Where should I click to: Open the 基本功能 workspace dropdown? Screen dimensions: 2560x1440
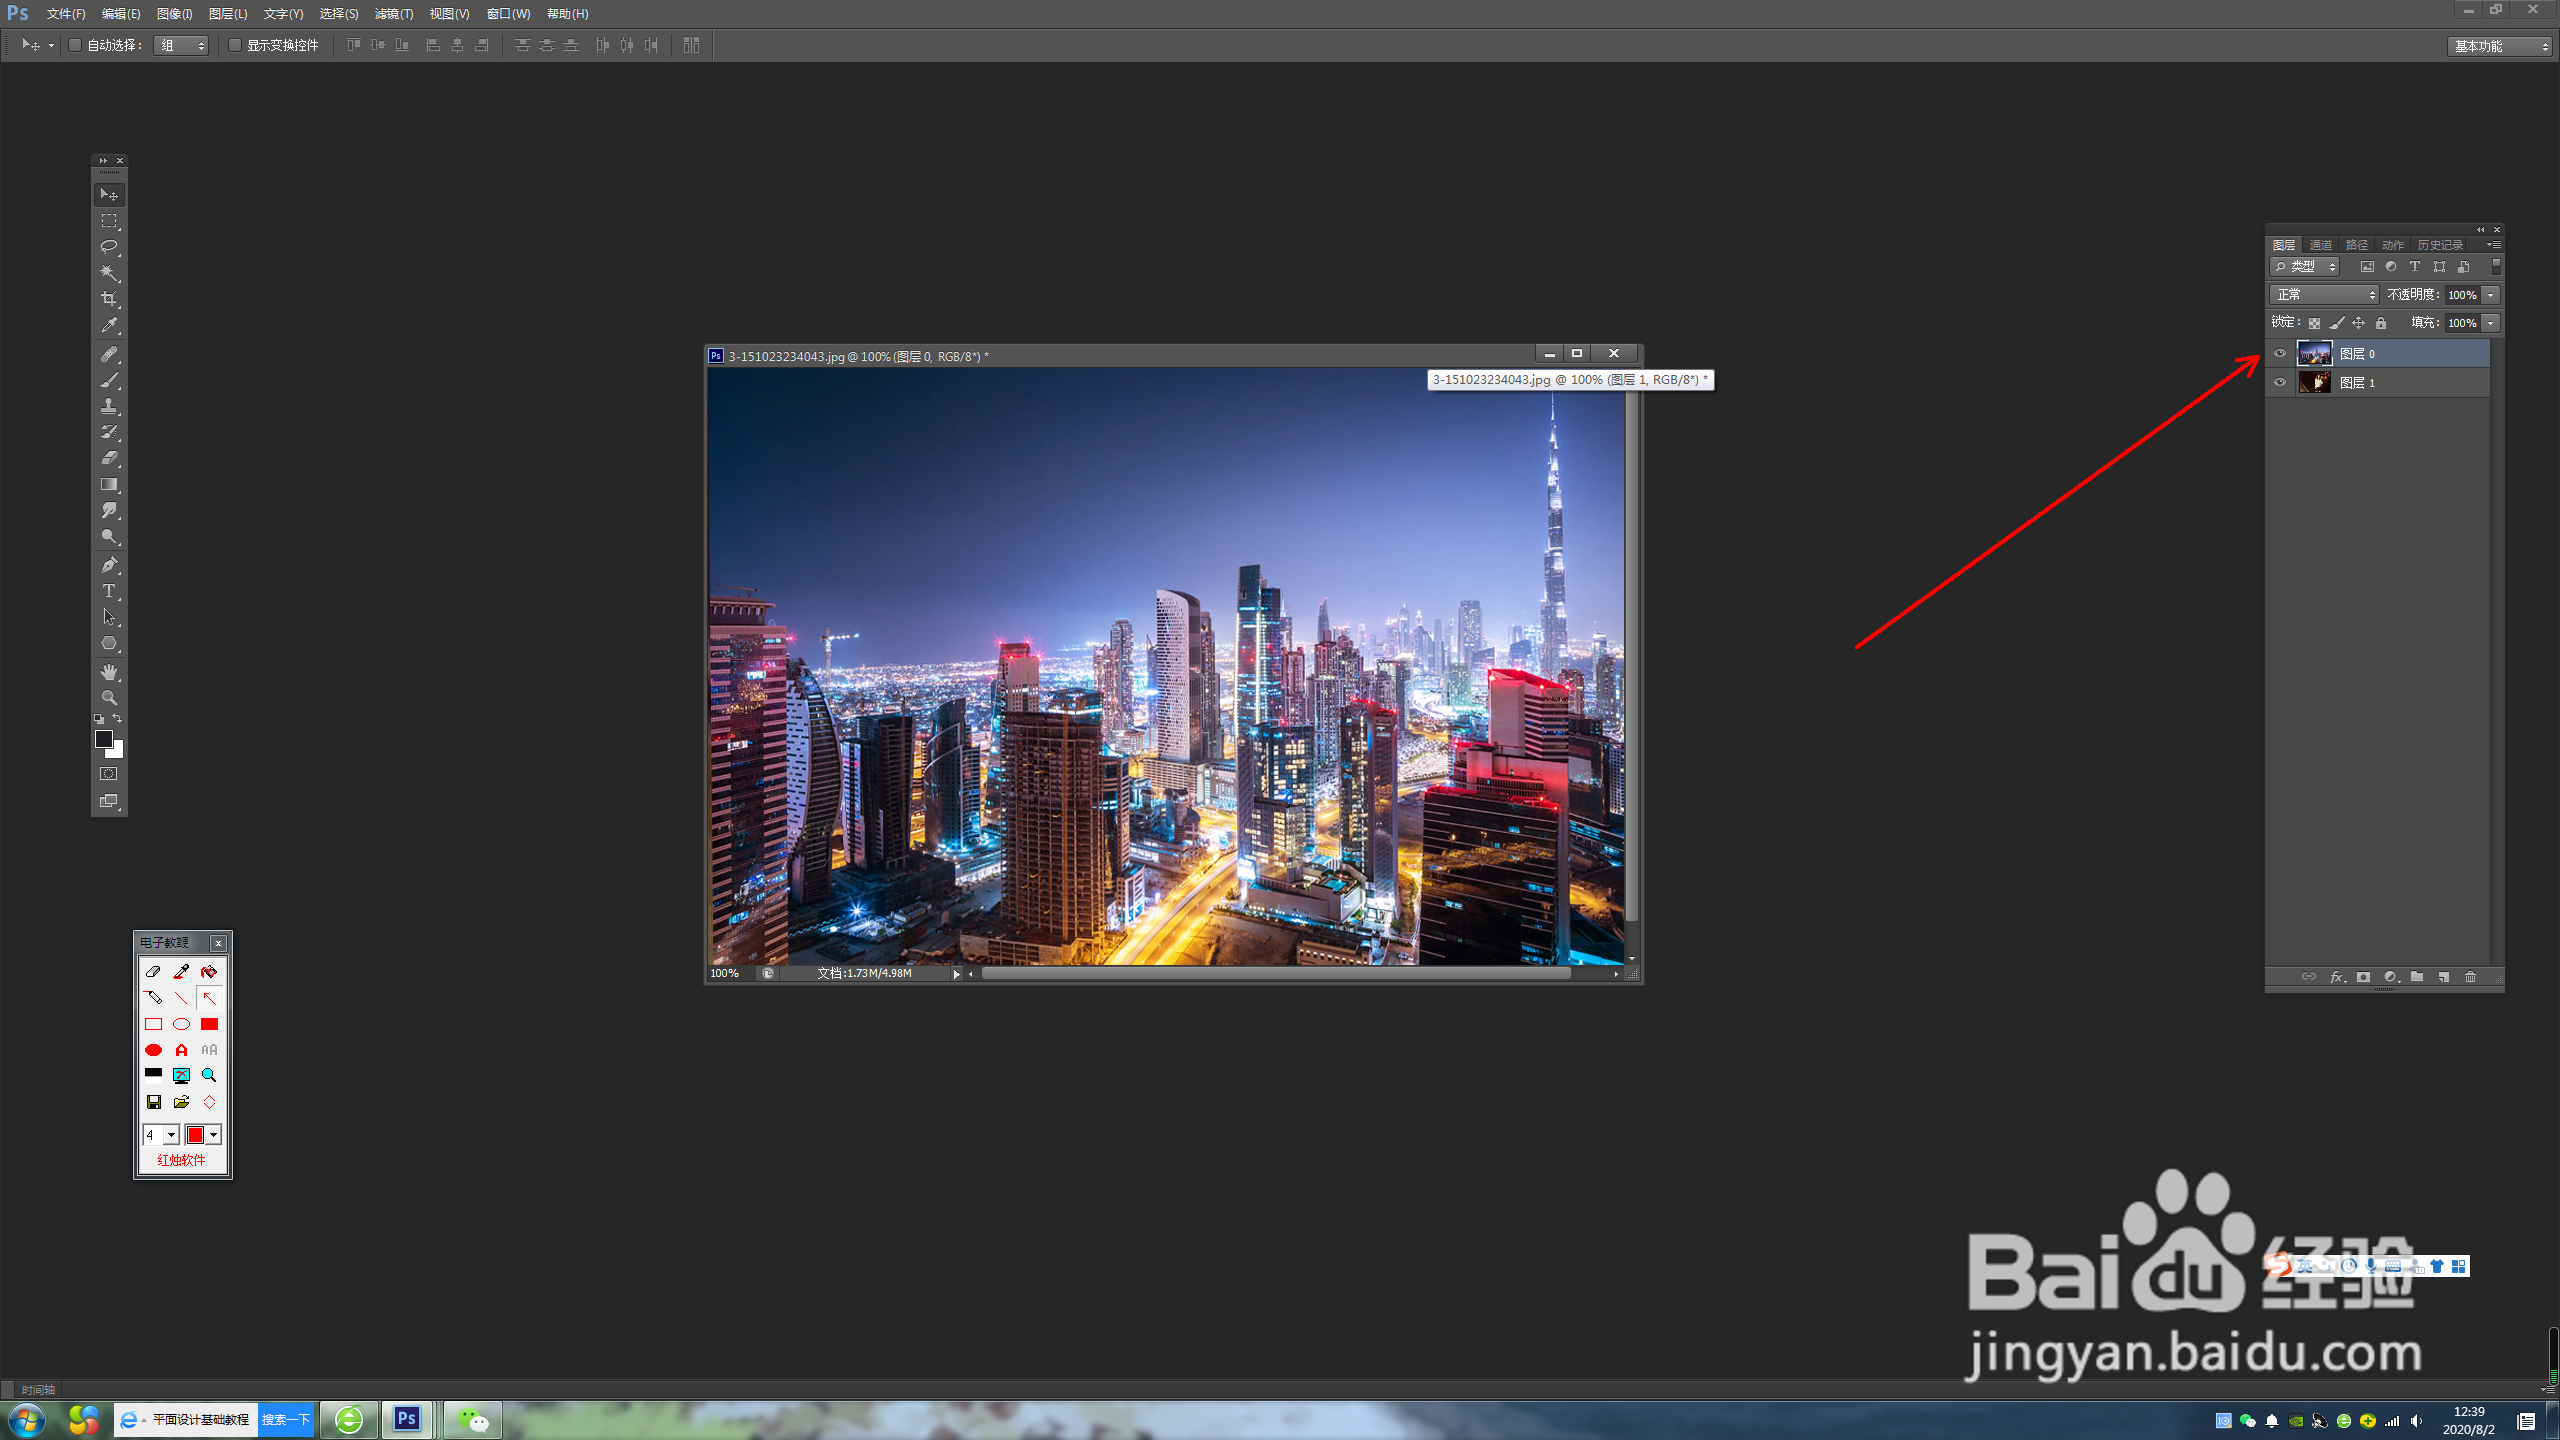pyautogui.click(x=2498, y=46)
